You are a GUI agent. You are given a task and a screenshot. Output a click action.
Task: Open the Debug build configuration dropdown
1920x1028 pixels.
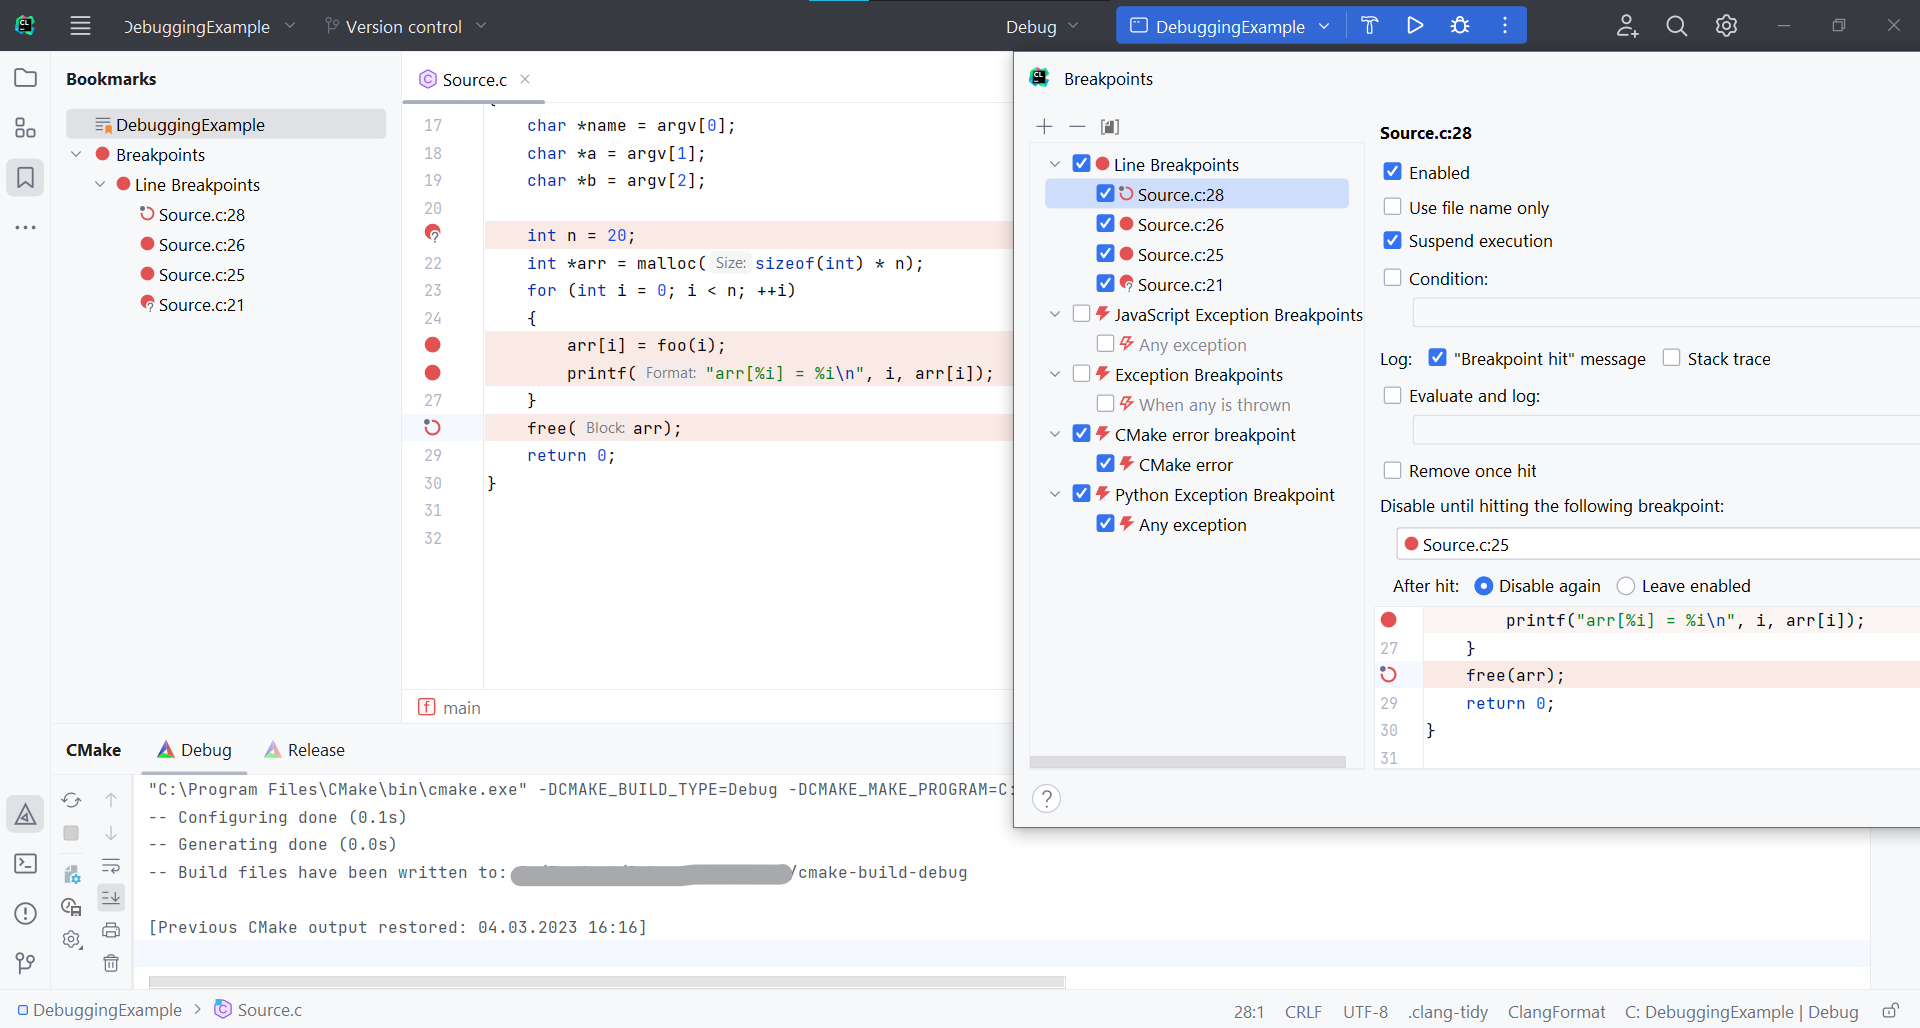pyautogui.click(x=1042, y=27)
